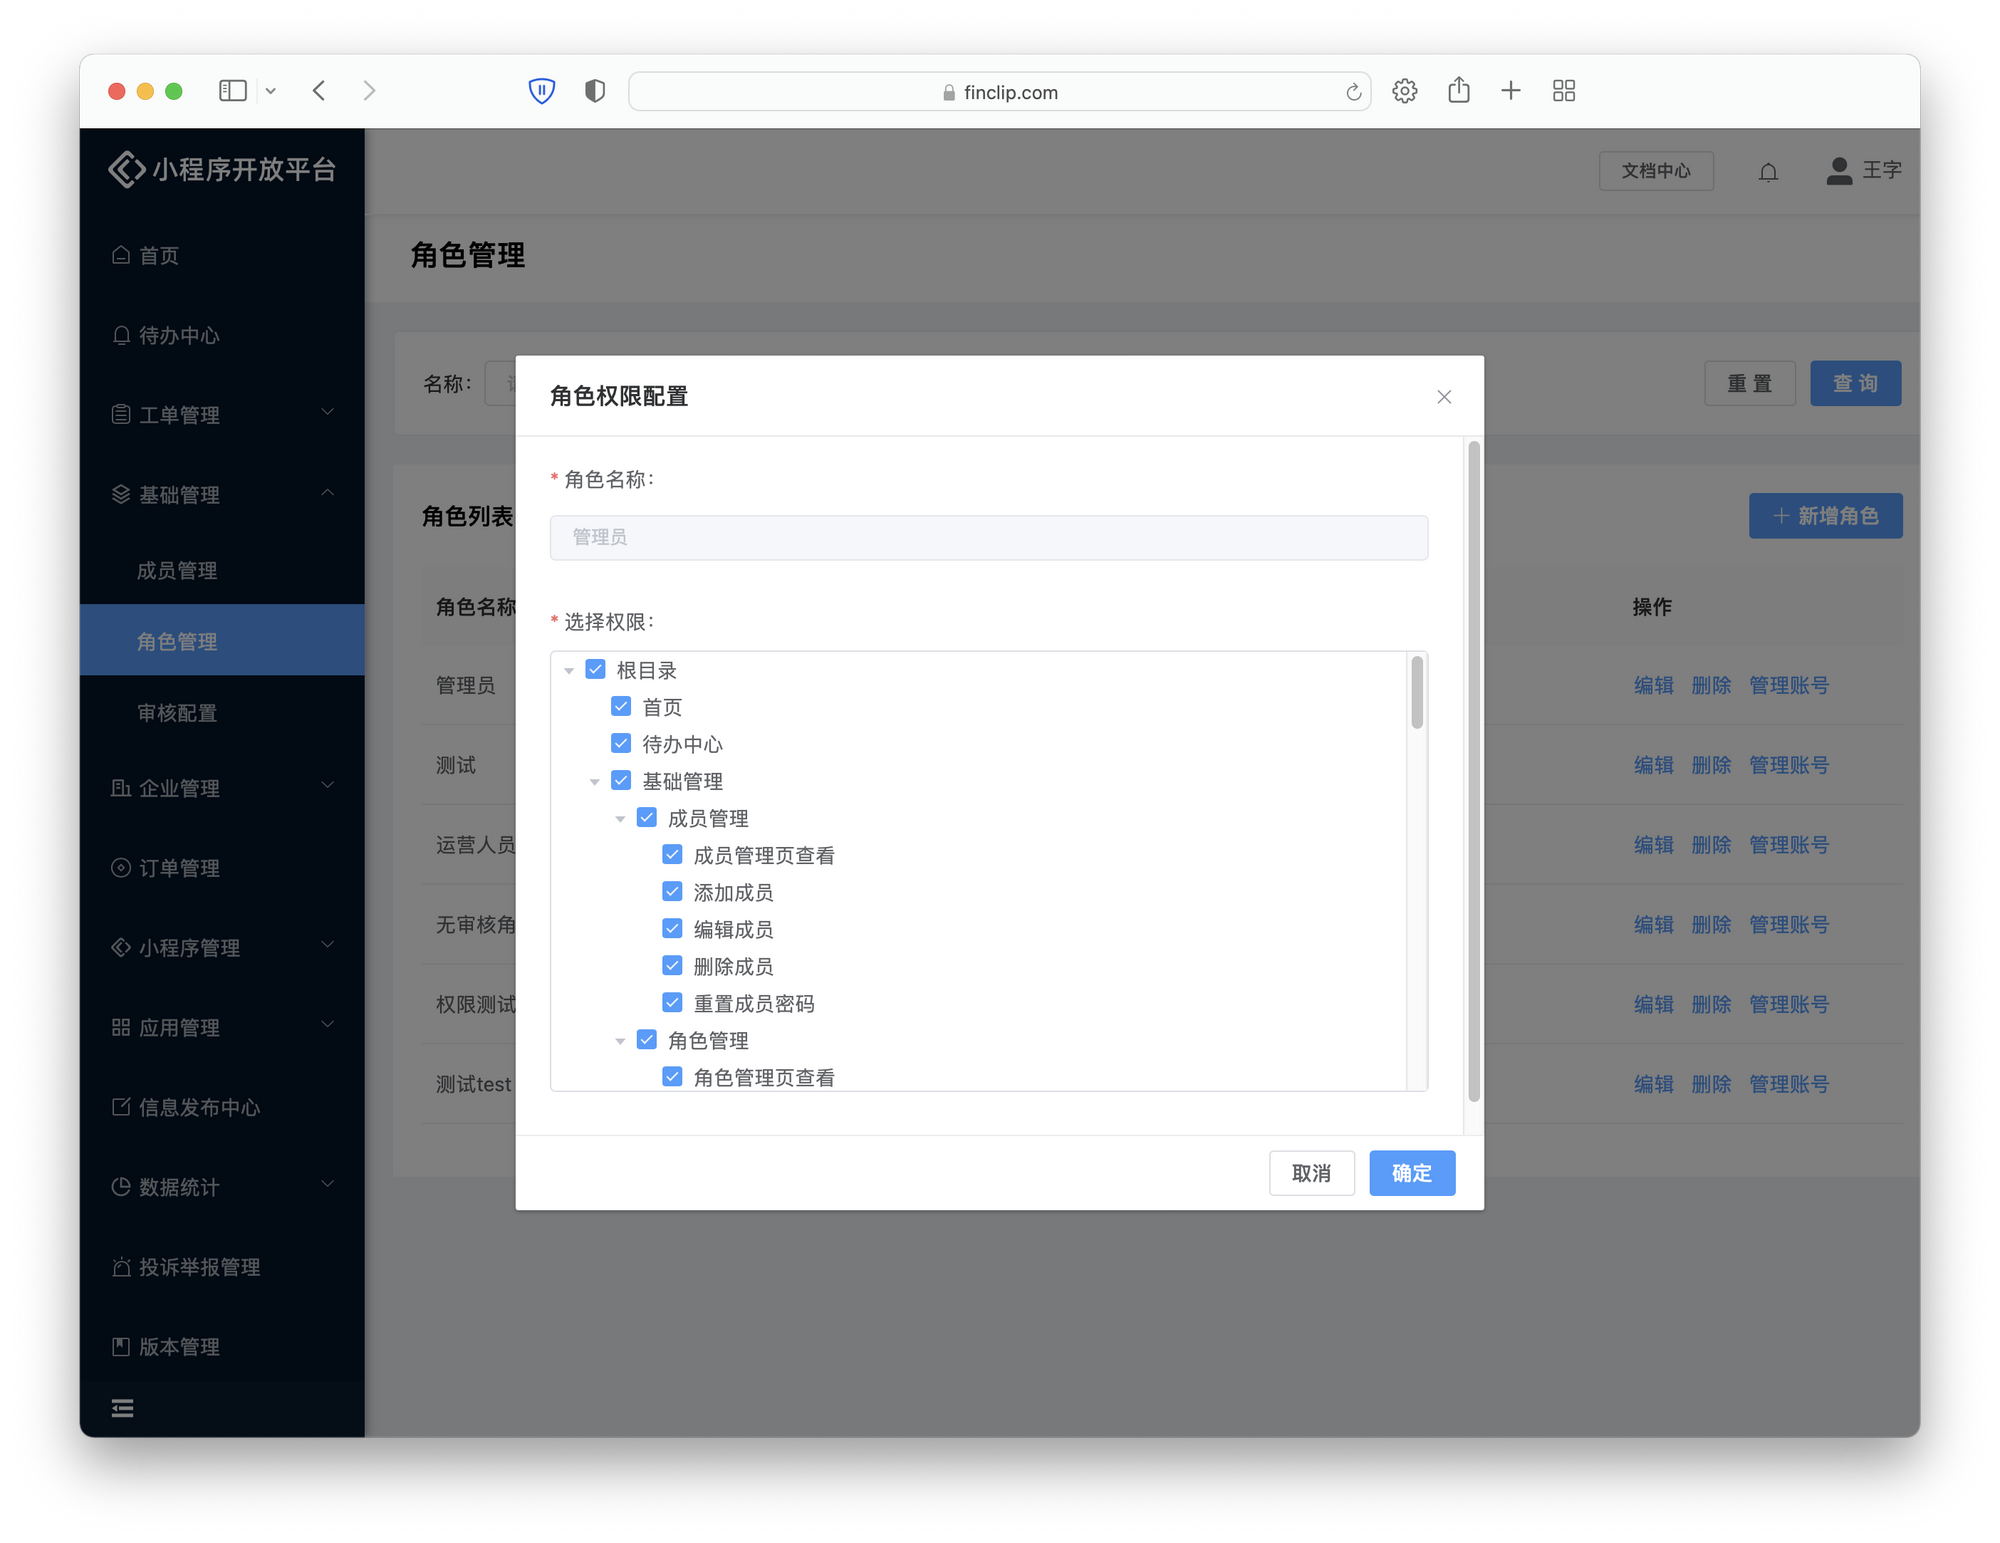Click the permission tree scrollbar thumb

1417,692
